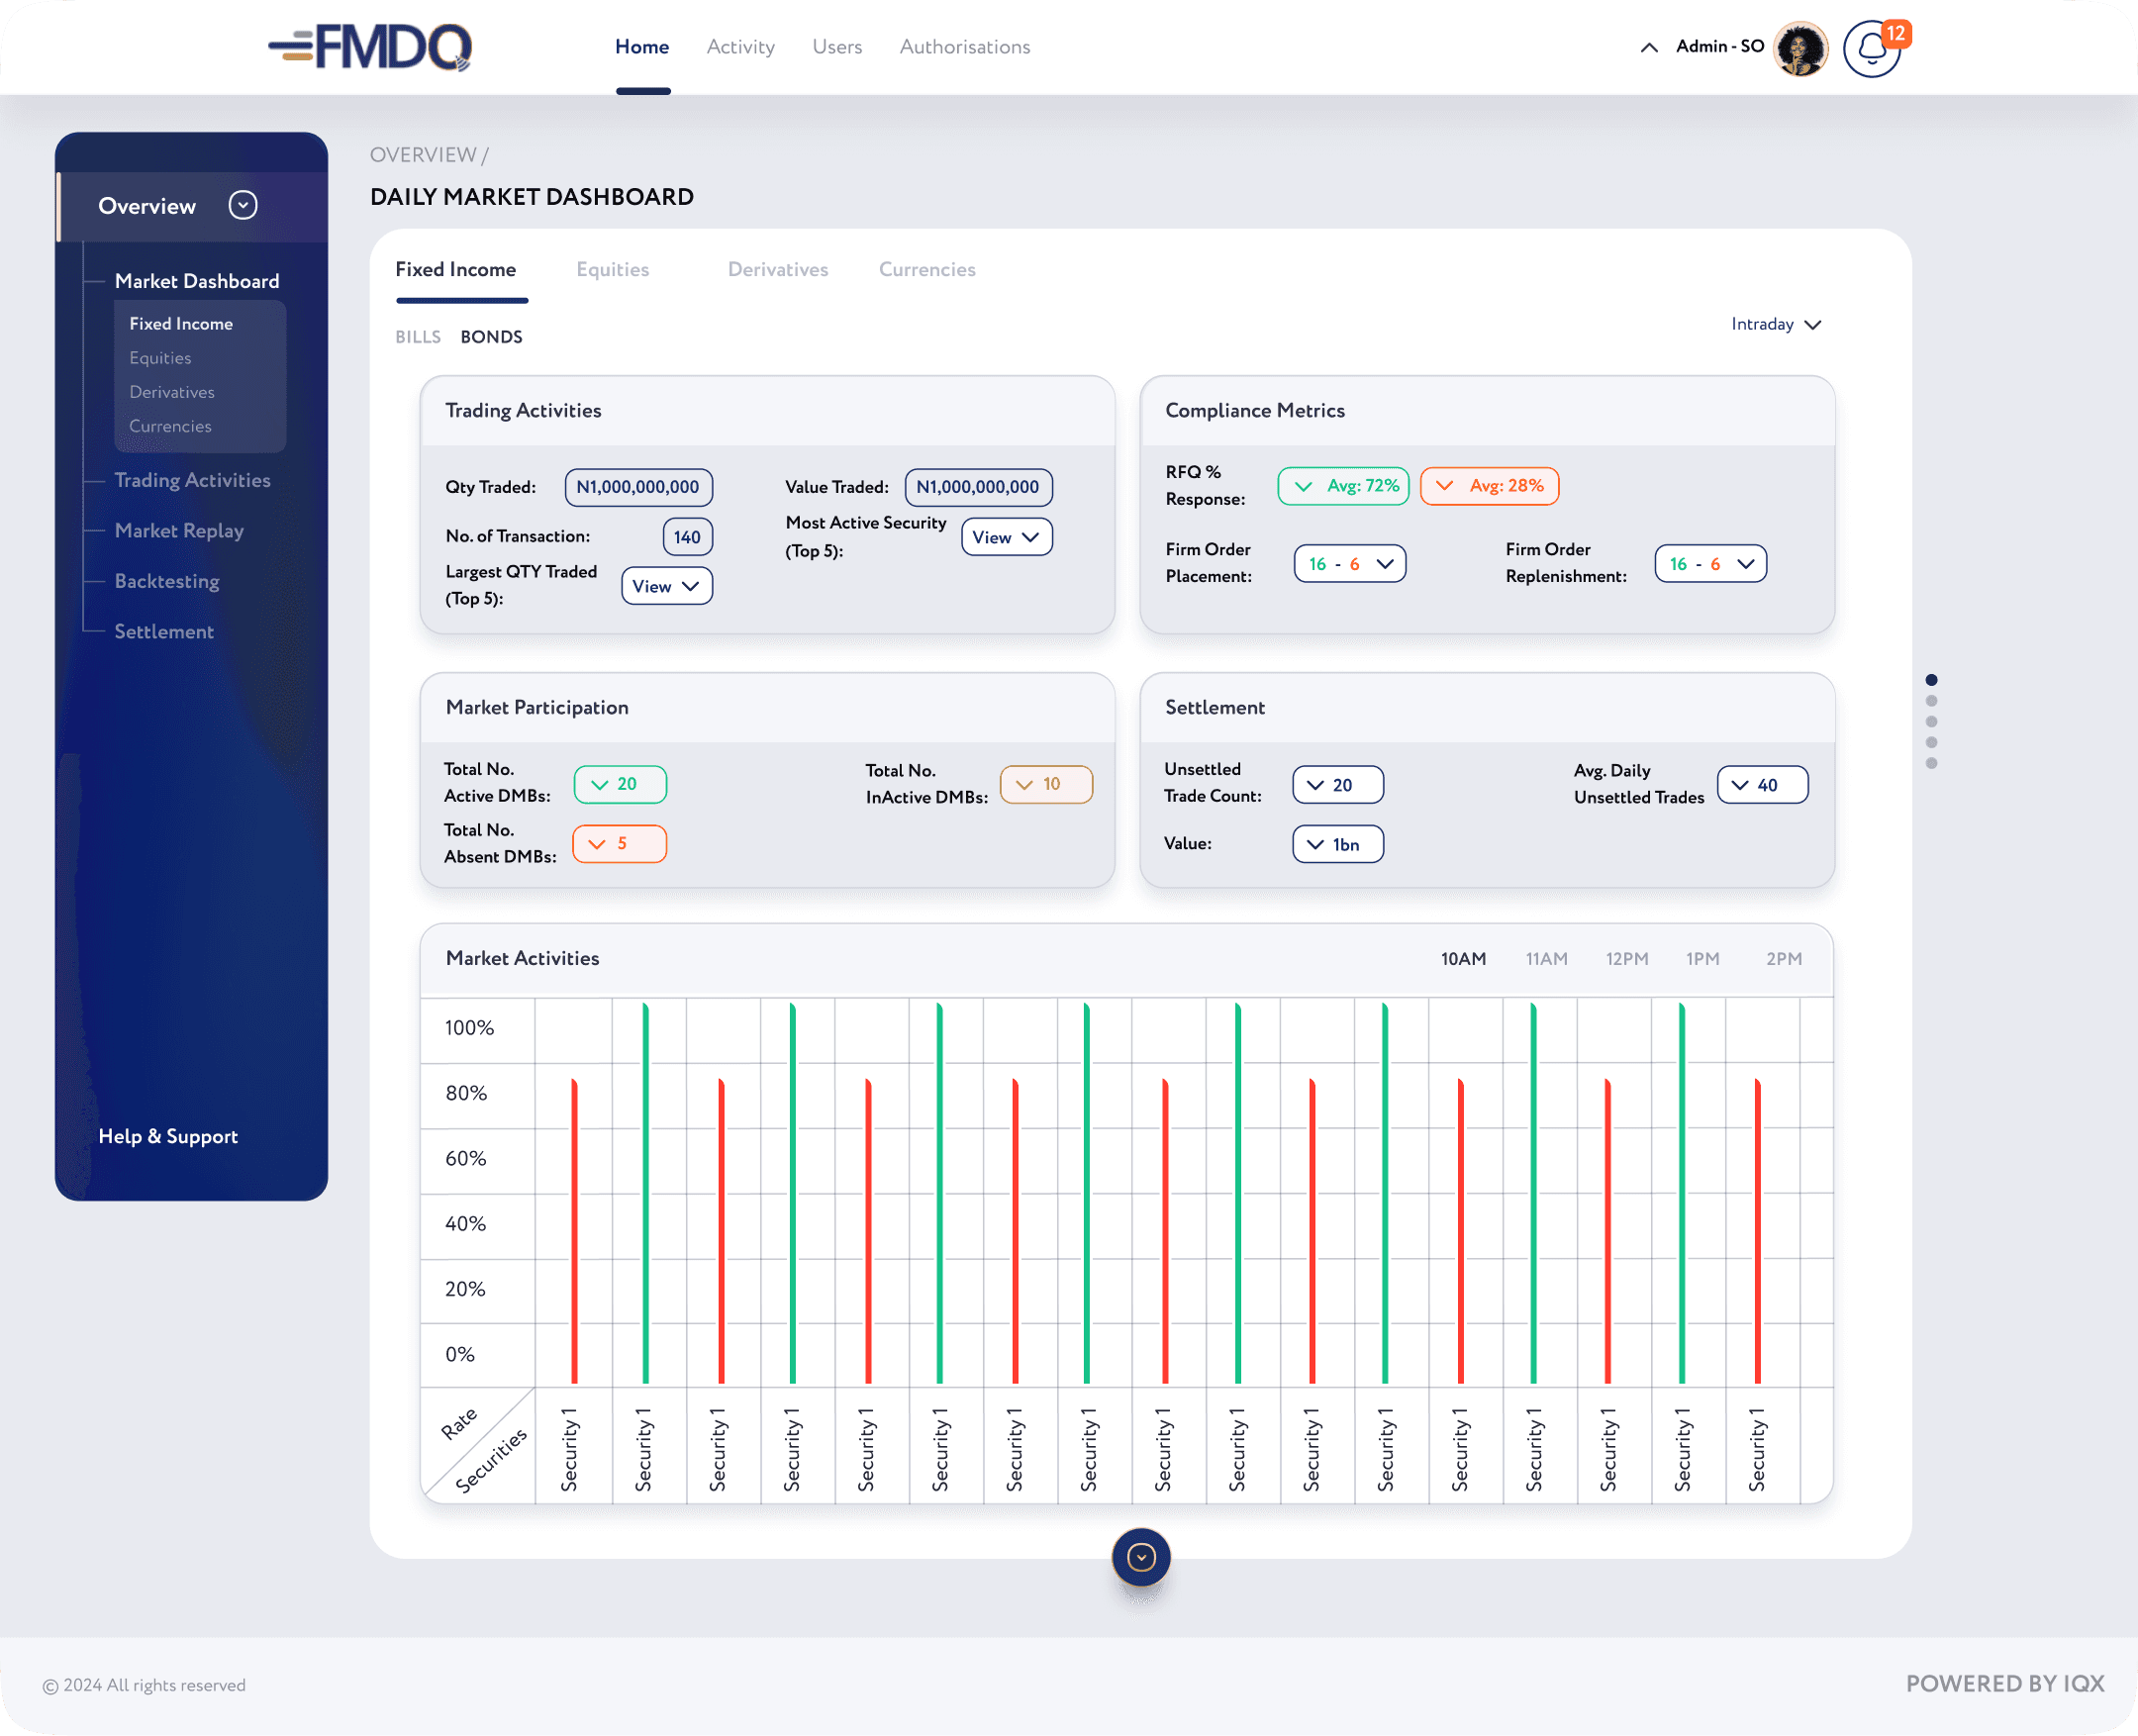Open the Intraday period dropdown

tap(1775, 324)
